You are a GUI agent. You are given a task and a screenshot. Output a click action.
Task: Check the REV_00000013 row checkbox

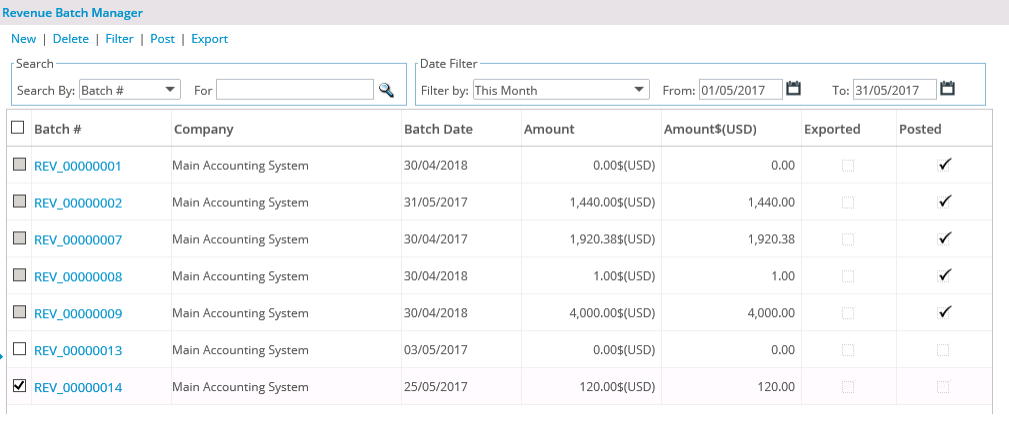pyautogui.click(x=19, y=349)
